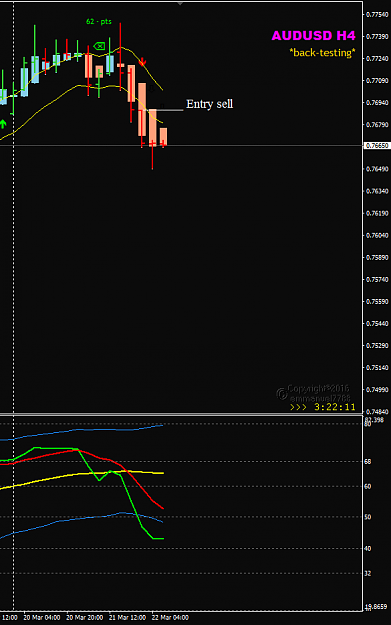
Task: Click price scale value 0.77090
Action: 377,81
